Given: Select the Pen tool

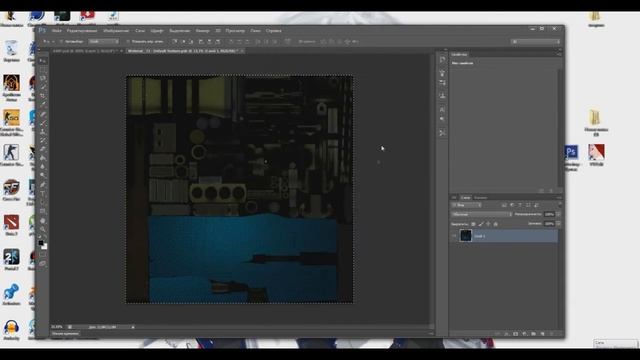Looking at the screenshot, I should [x=43, y=184].
